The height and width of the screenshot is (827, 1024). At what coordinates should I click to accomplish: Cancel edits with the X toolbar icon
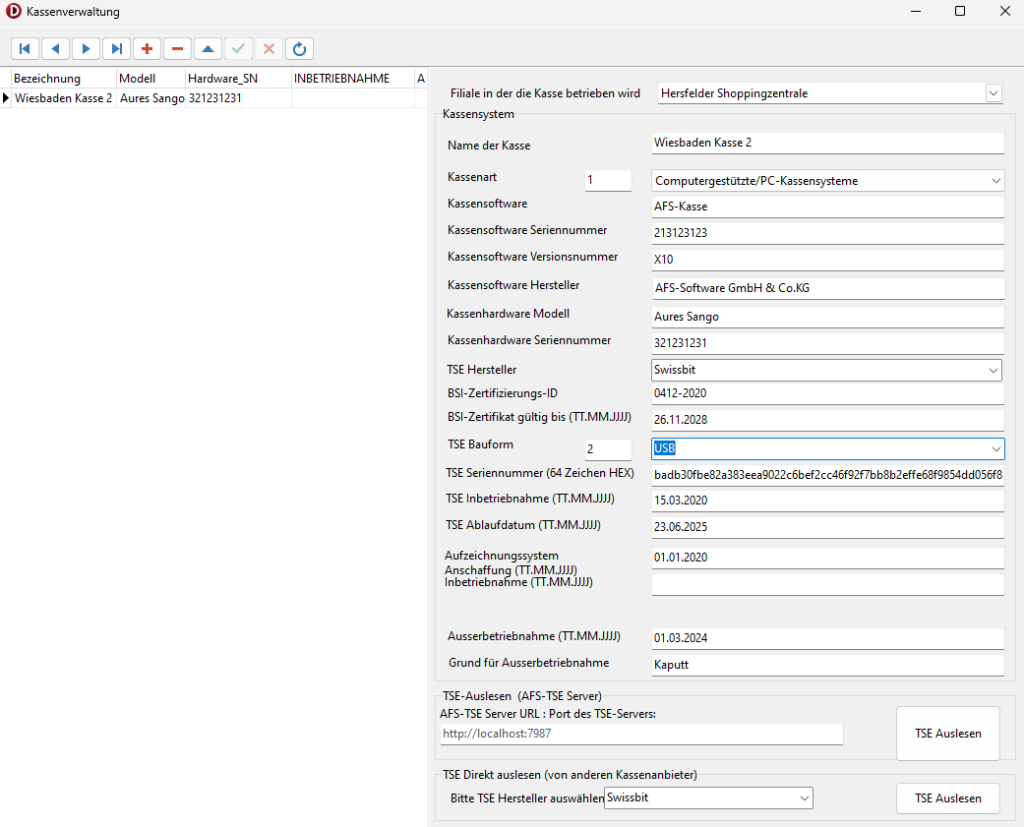(268, 49)
